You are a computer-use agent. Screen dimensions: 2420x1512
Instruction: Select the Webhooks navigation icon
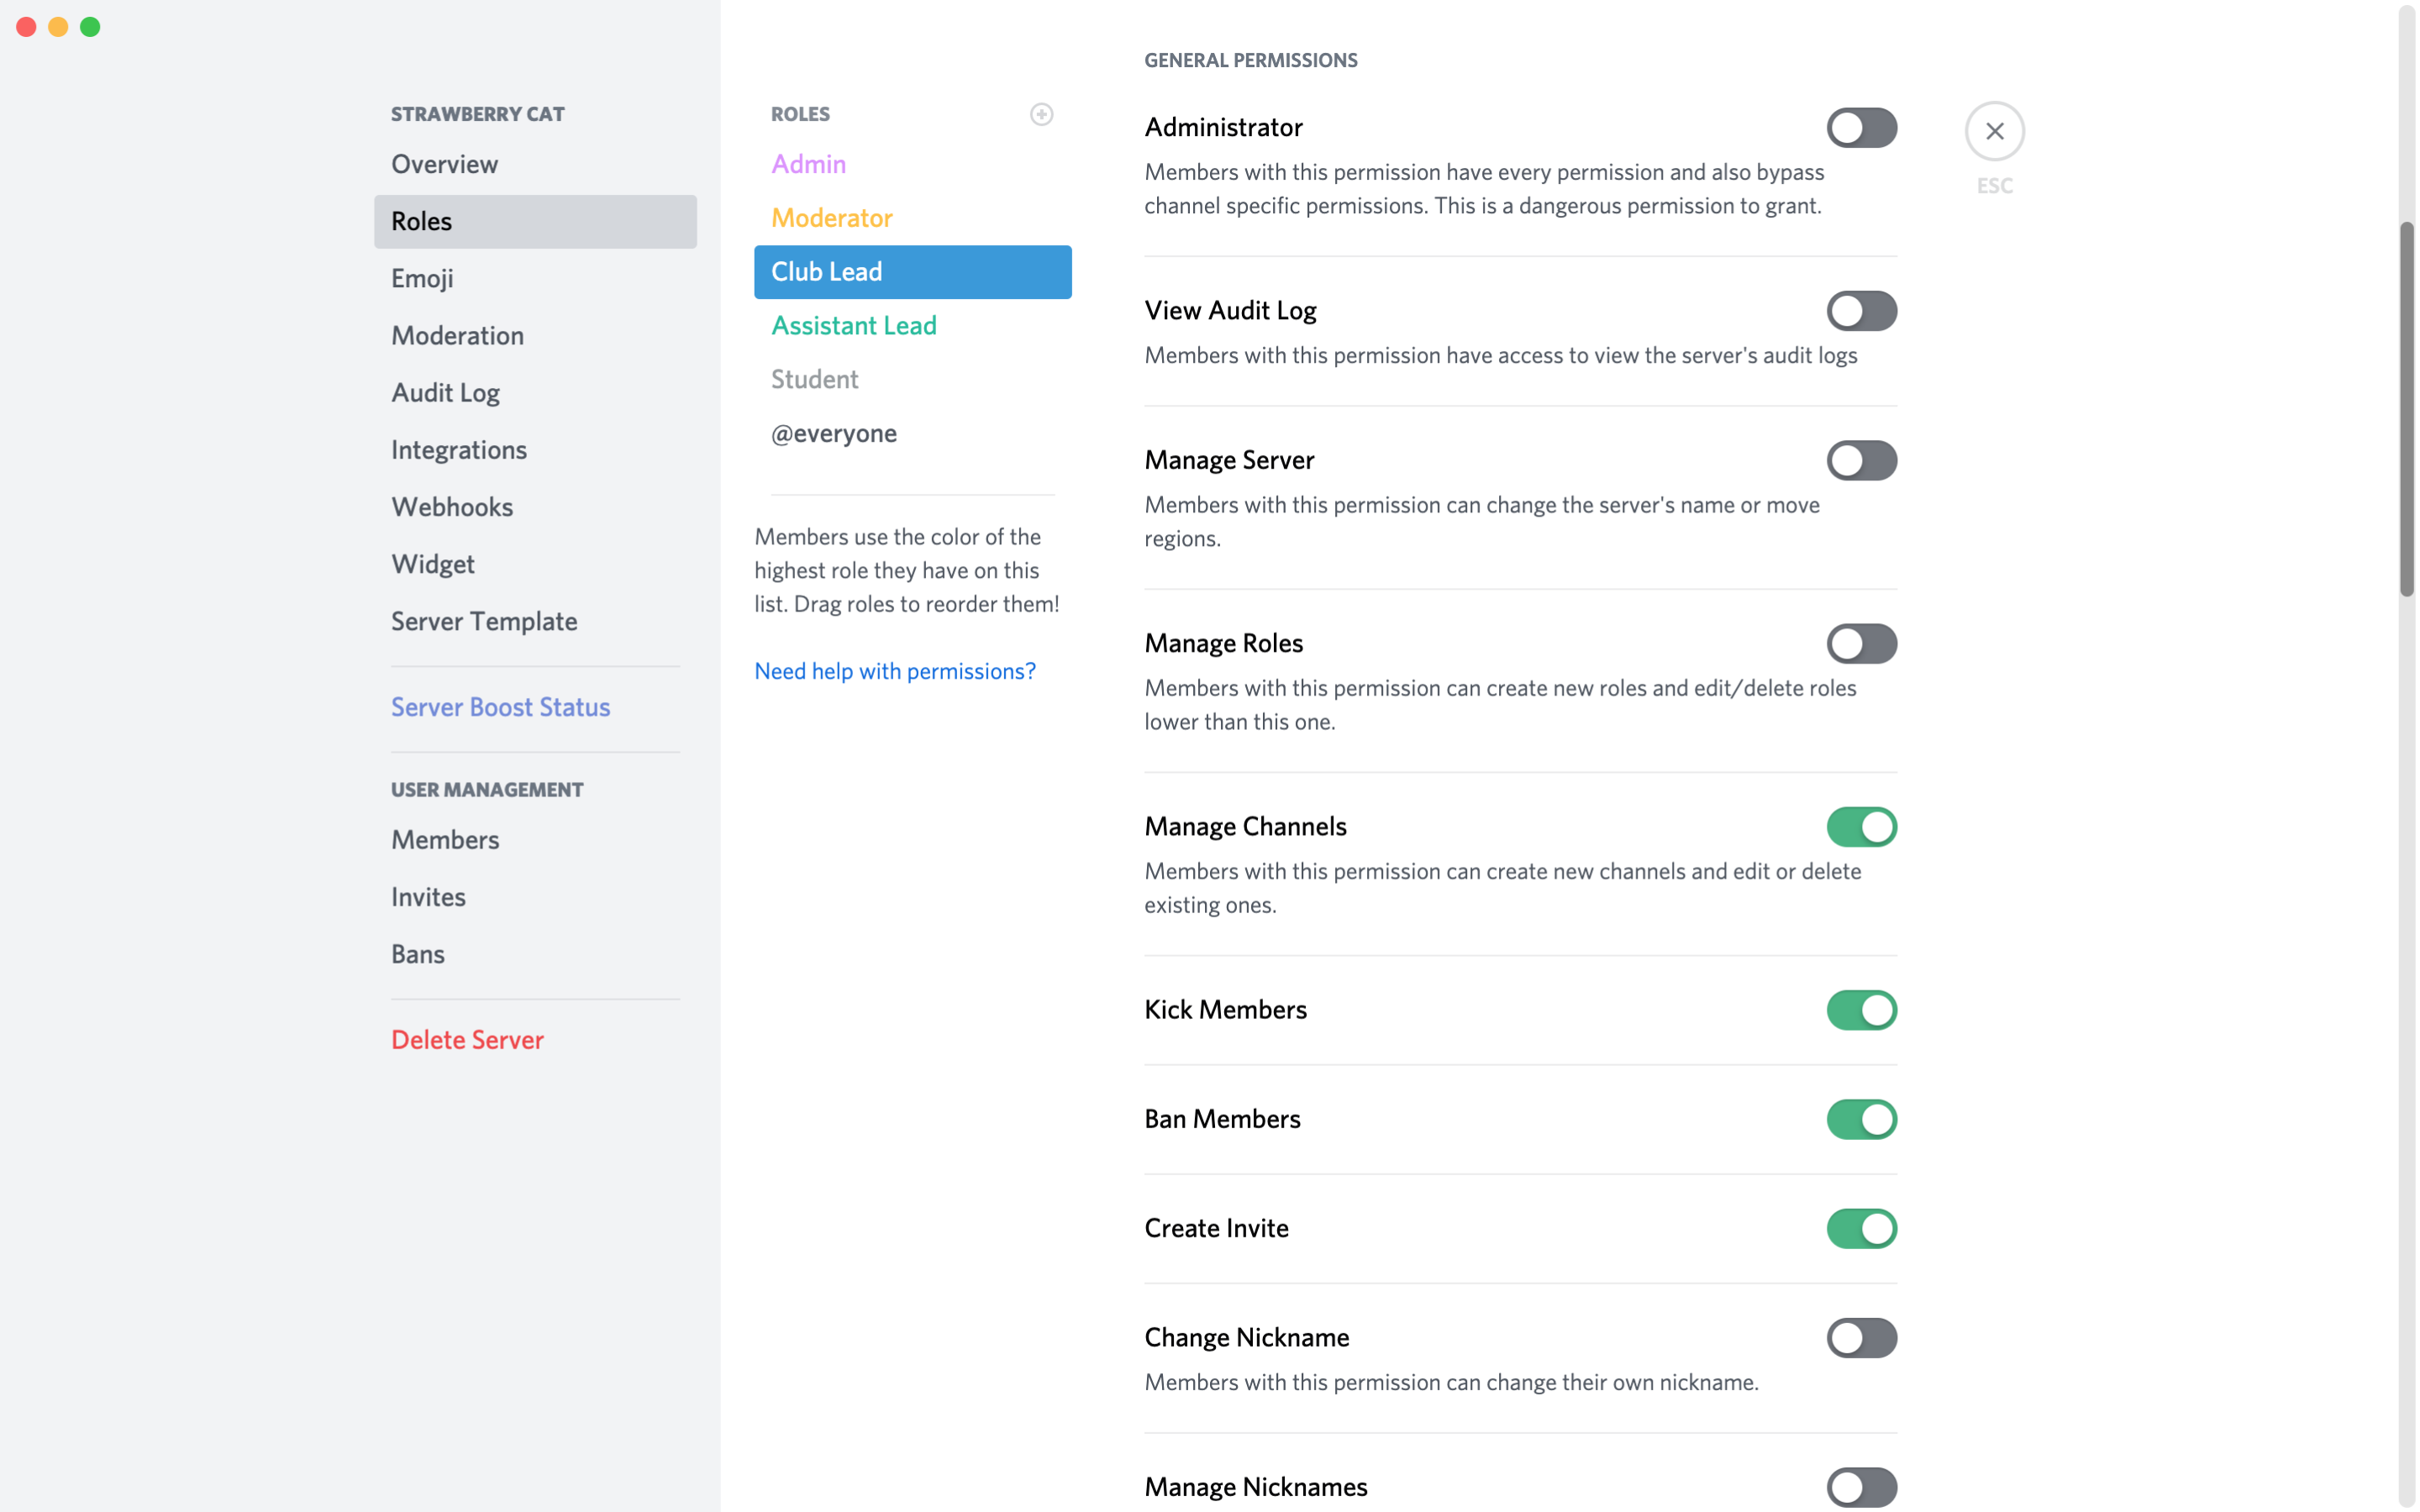click(x=451, y=505)
